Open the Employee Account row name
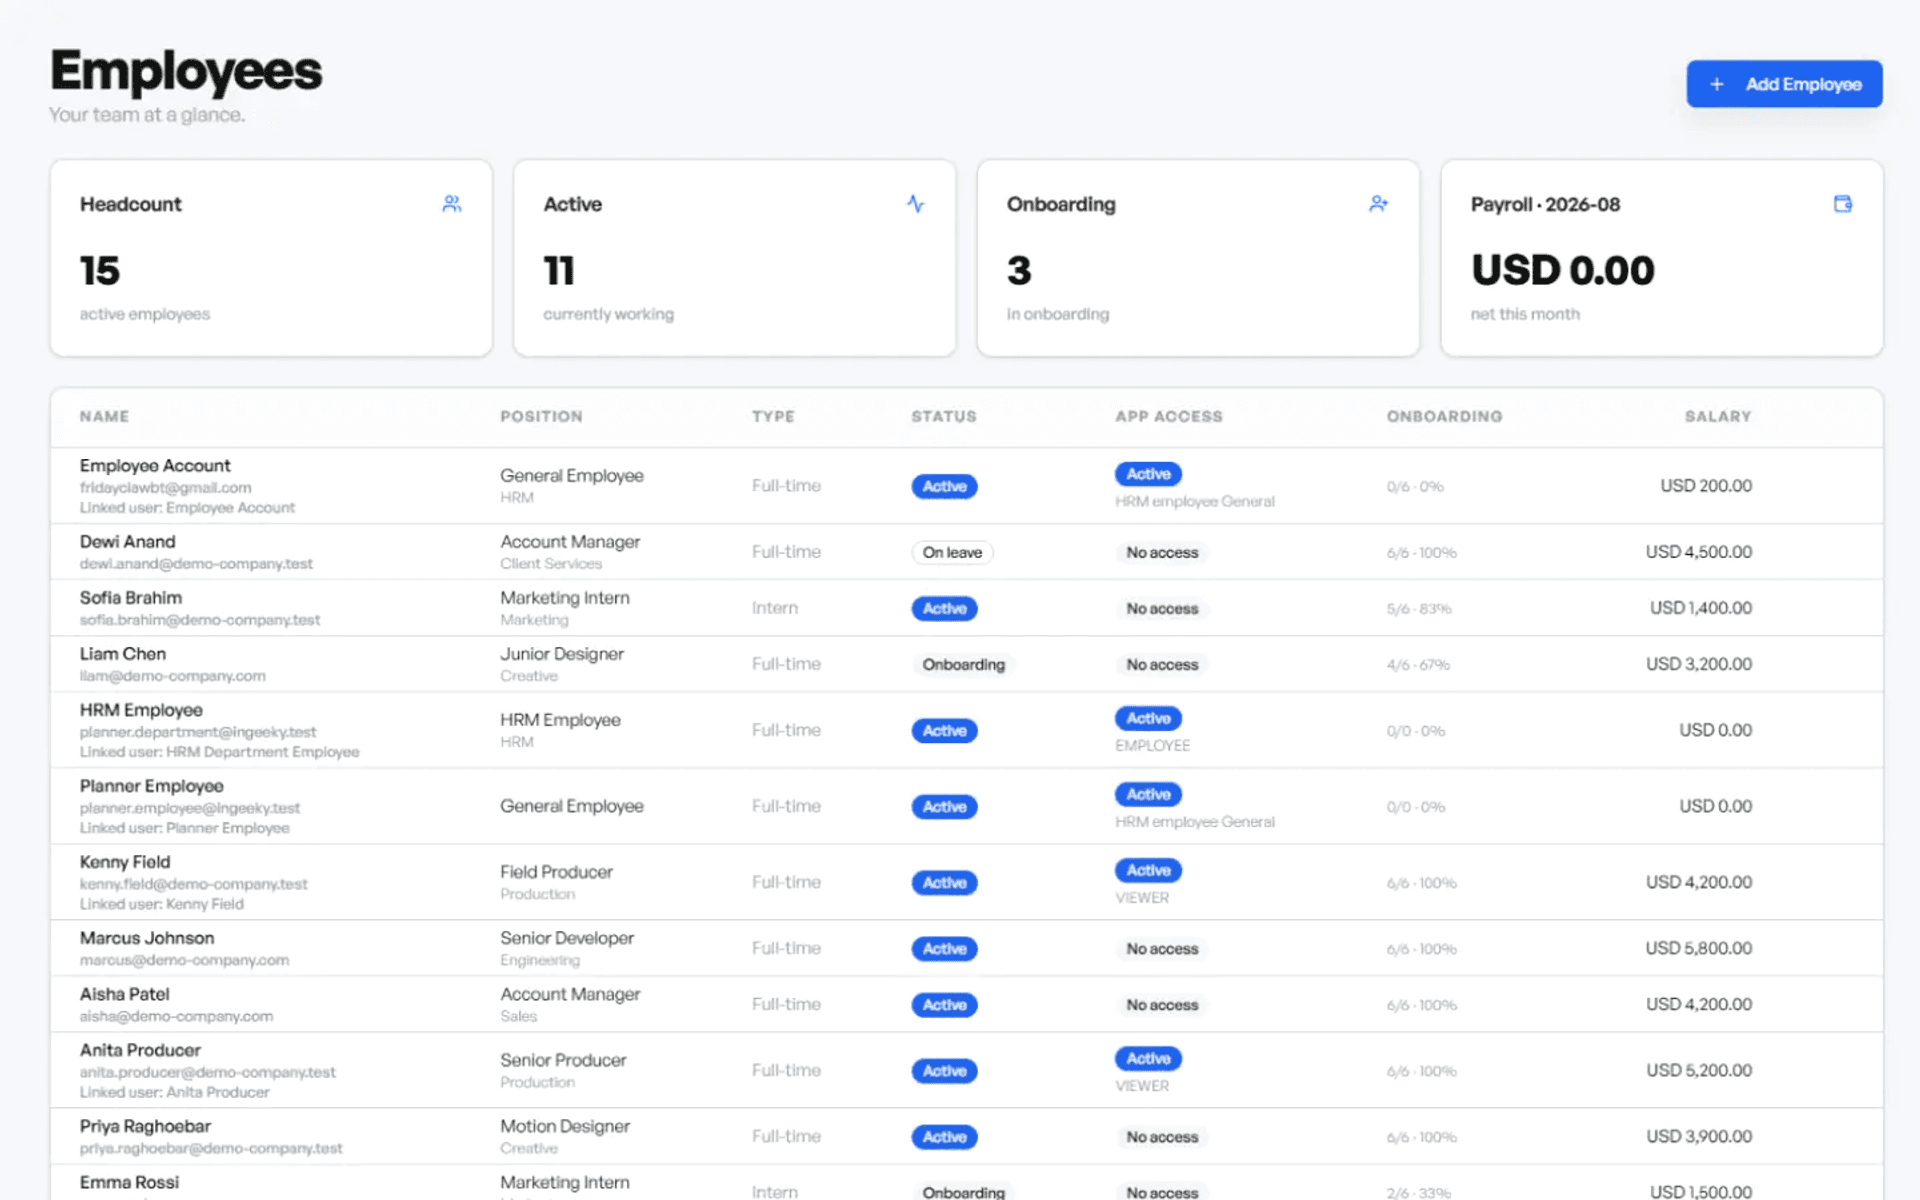The width and height of the screenshot is (1920, 1200). point(155,466)
